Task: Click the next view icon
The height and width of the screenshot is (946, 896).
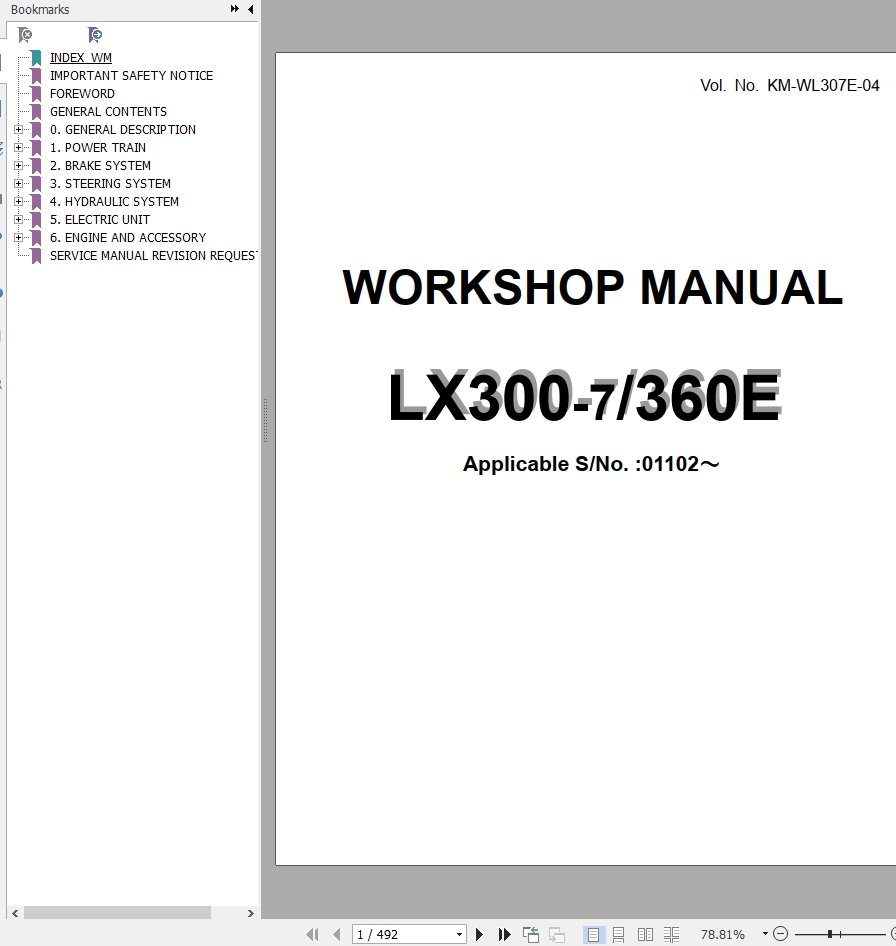Action: point(557,935)
